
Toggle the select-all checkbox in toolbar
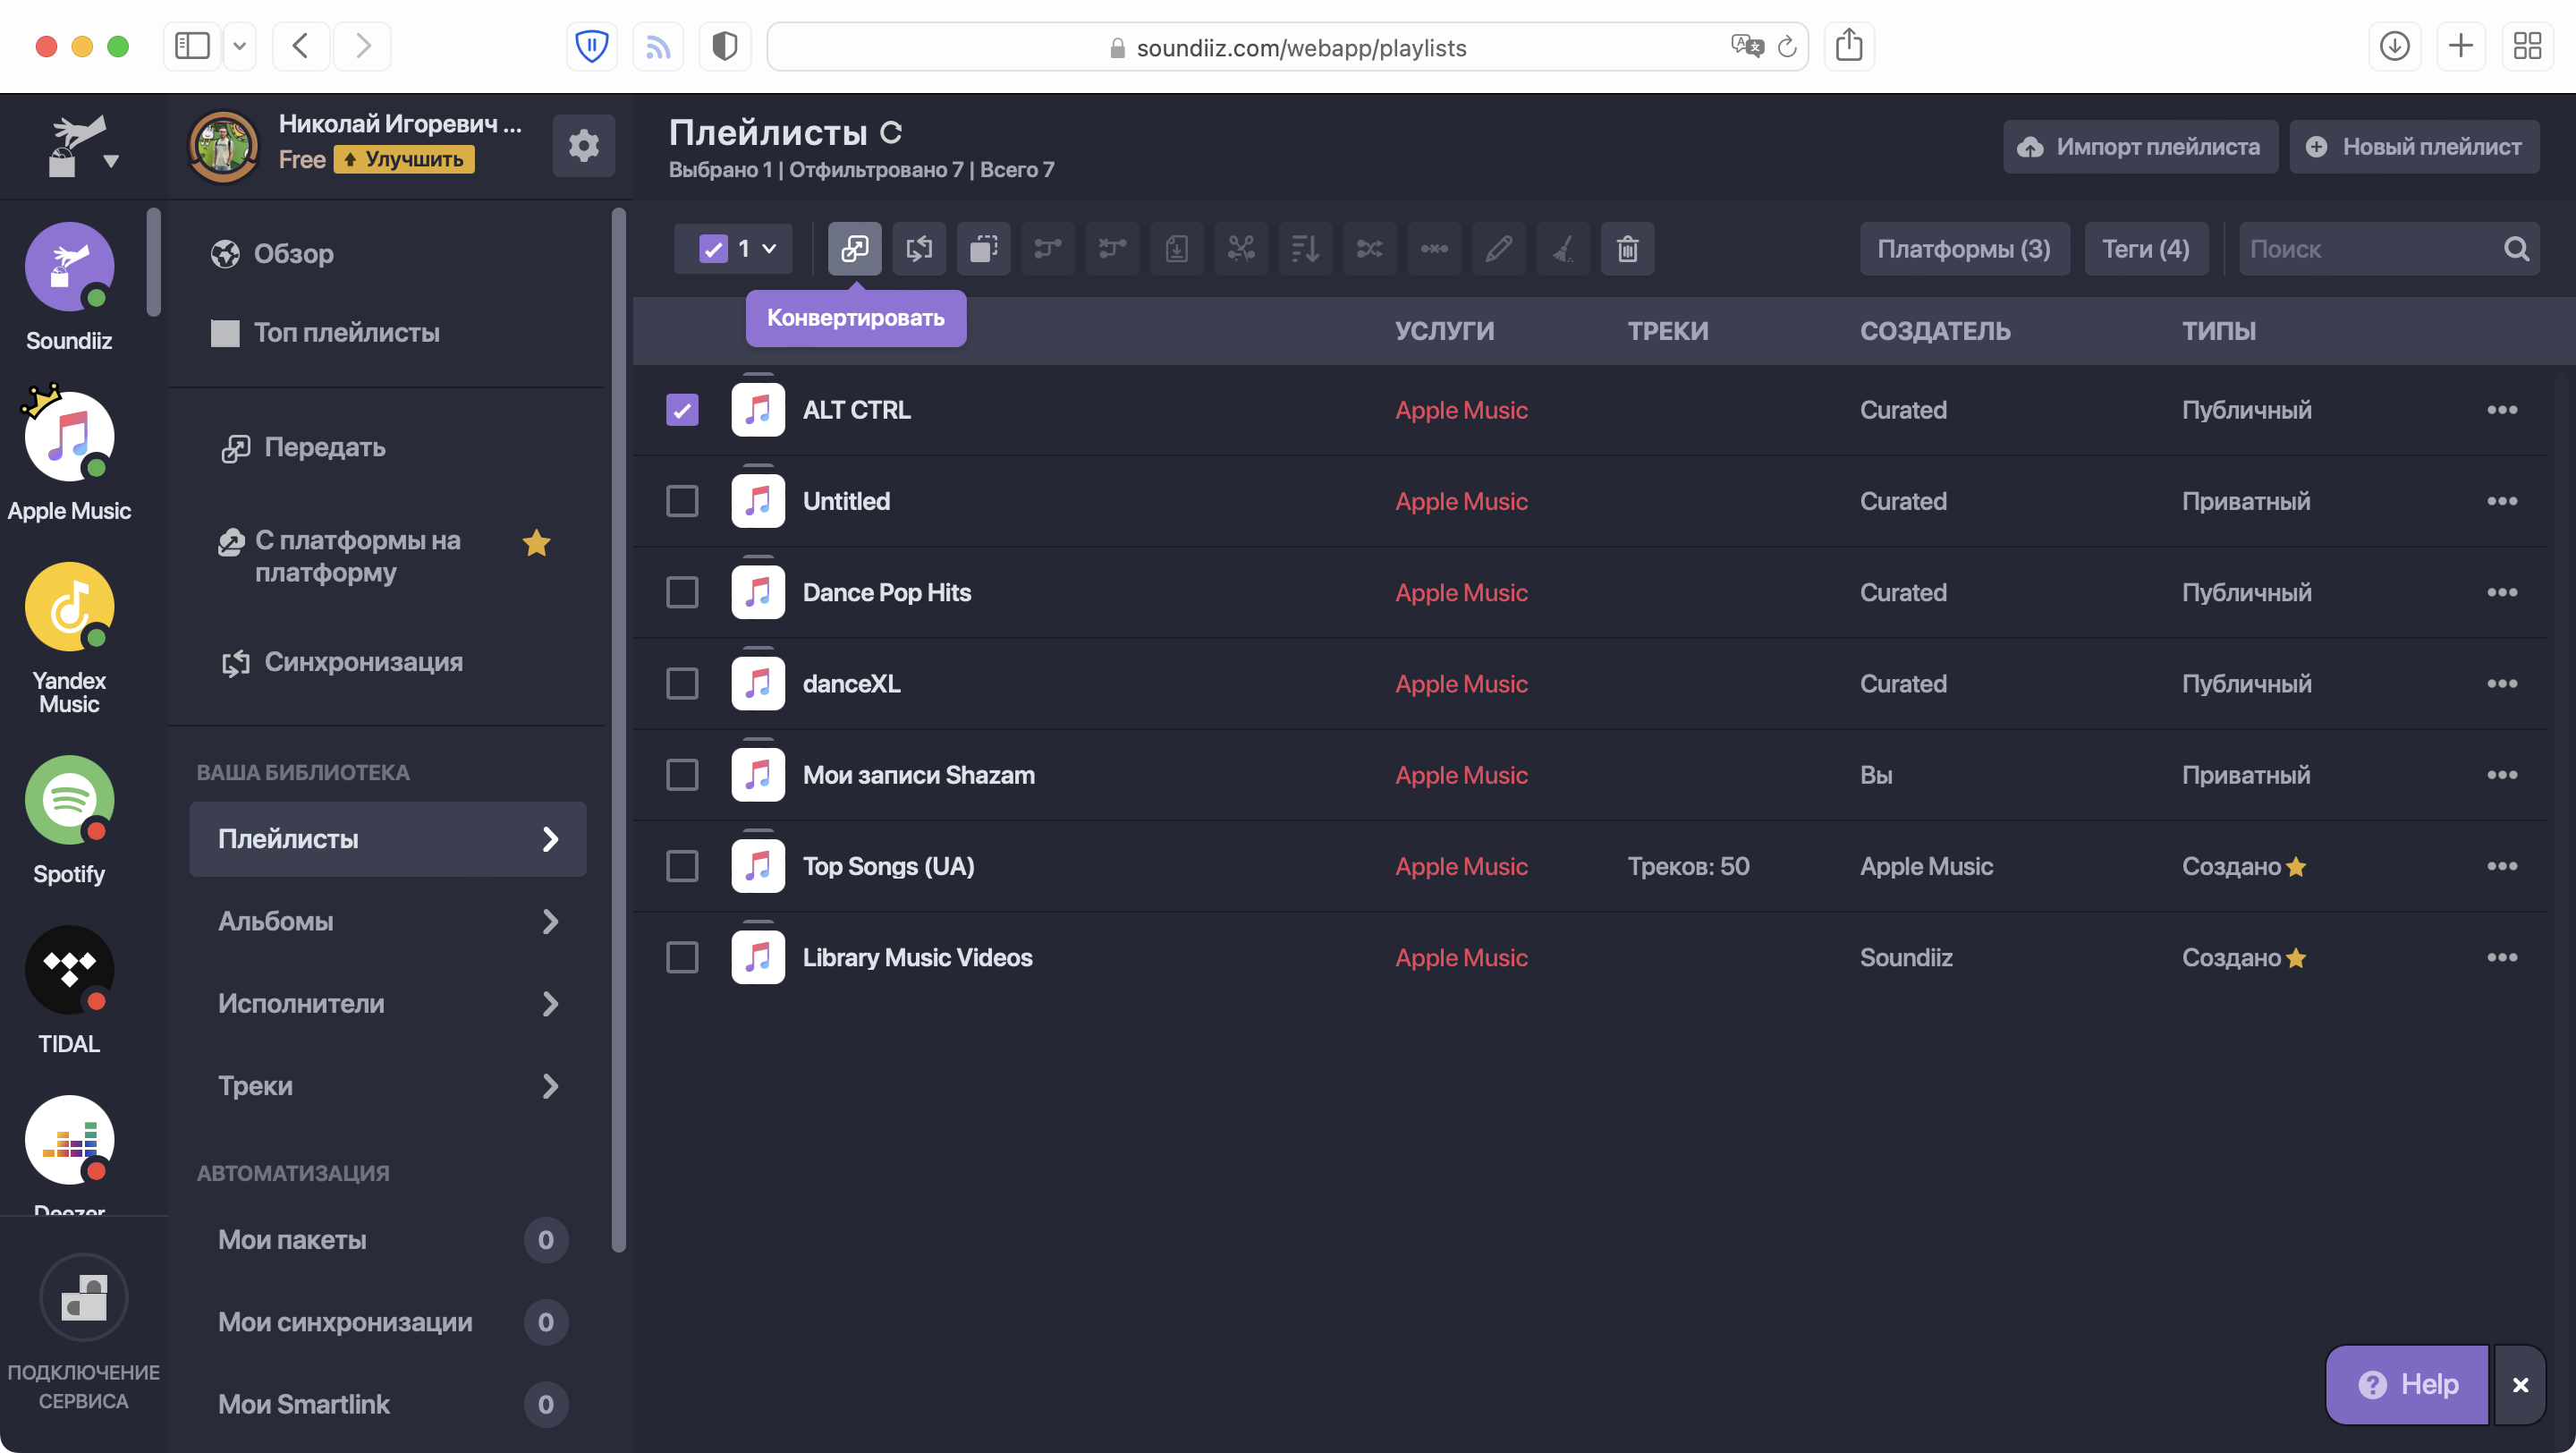pos(713,248)
